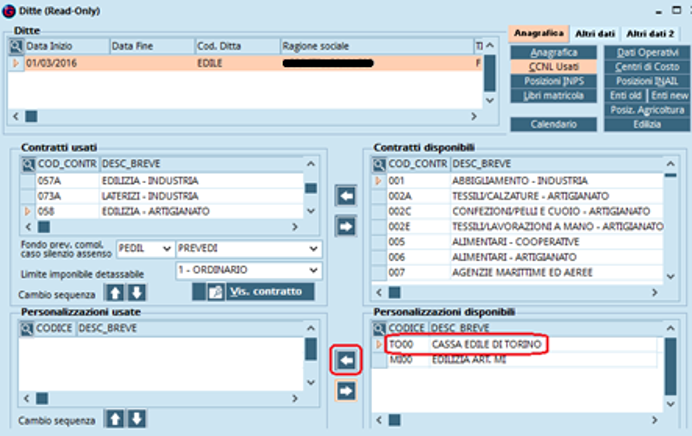Select available contract 002A TESSILI/CALZATURE - ARTIGIANATO
692x436 pixels.
(518, 196)
